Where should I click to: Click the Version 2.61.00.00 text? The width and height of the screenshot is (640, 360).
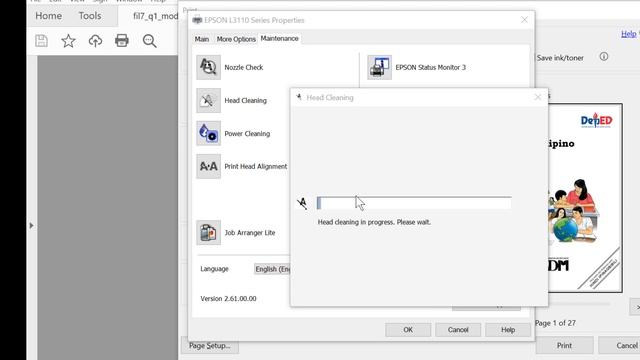coord(228,299)
